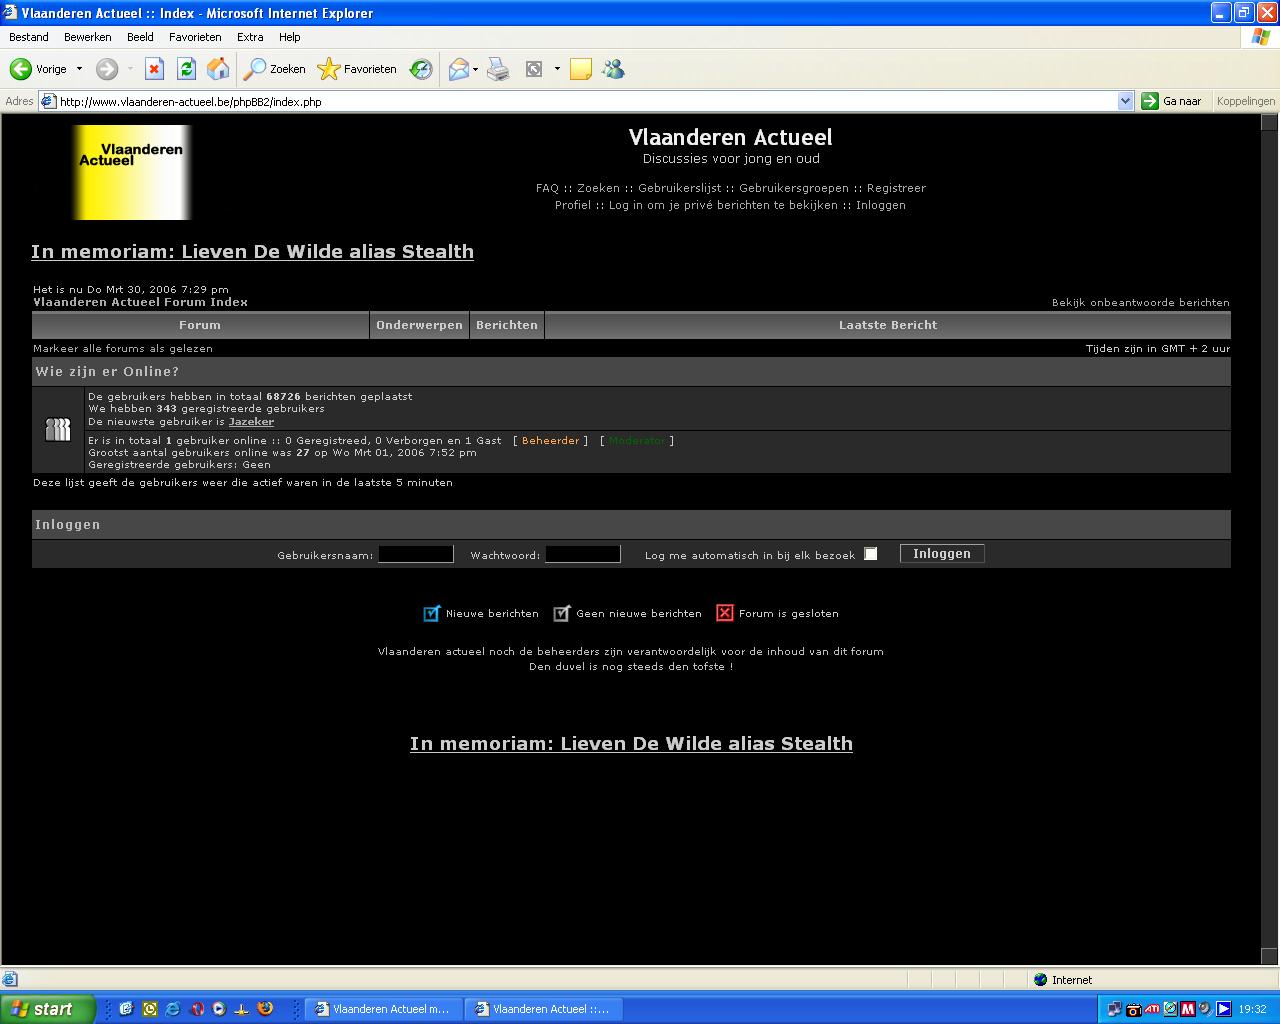Click the Gebruikersnaam input field
1280x1024 pixels.
tap(416, 554)
